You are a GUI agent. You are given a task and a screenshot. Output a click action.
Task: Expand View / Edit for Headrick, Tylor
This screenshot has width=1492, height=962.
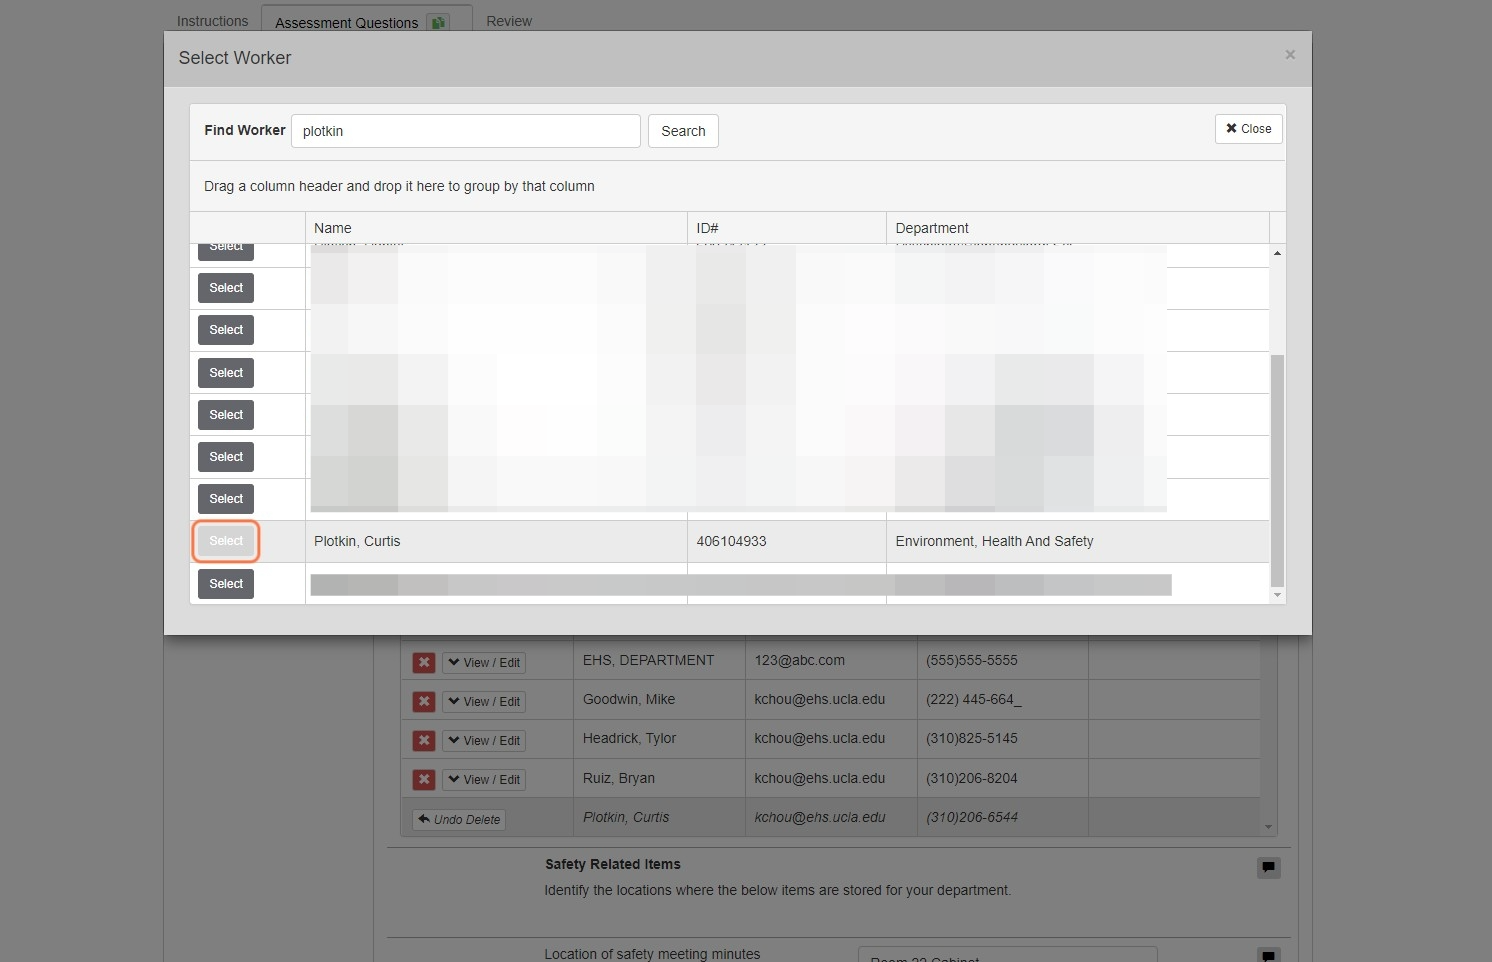coord(484,740)
